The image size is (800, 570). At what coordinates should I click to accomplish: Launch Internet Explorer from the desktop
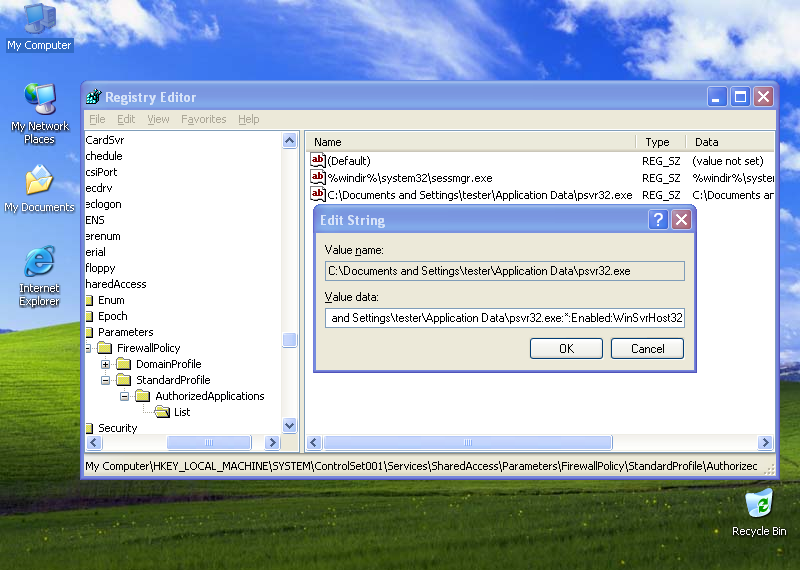[39, 276]
